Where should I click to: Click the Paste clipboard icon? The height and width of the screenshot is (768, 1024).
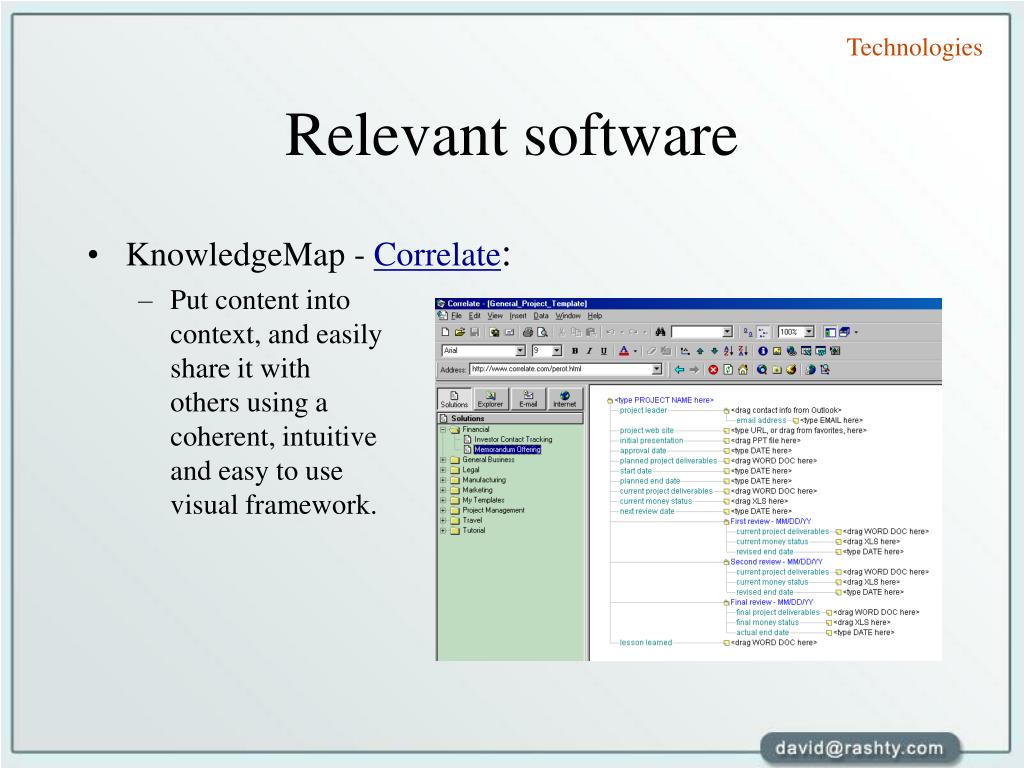point(590,332)
